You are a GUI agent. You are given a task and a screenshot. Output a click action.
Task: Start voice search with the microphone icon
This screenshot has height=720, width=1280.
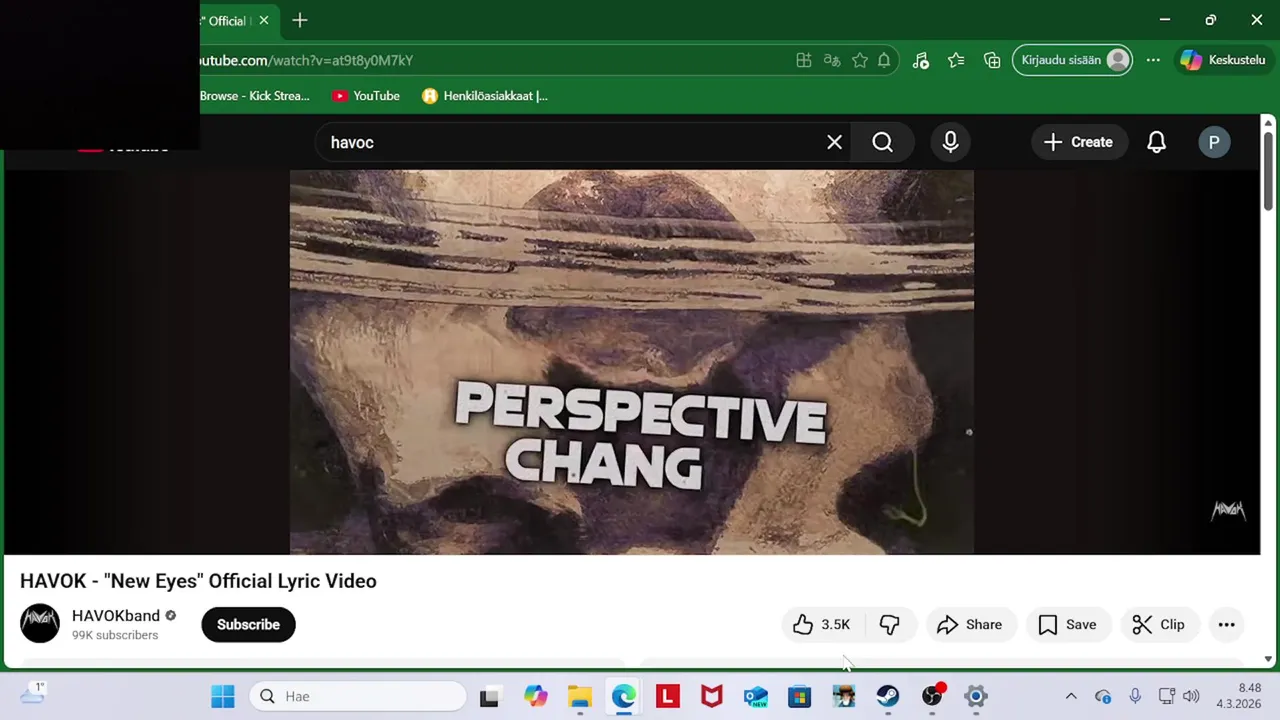pyautogui.click(x=950, y=142)
